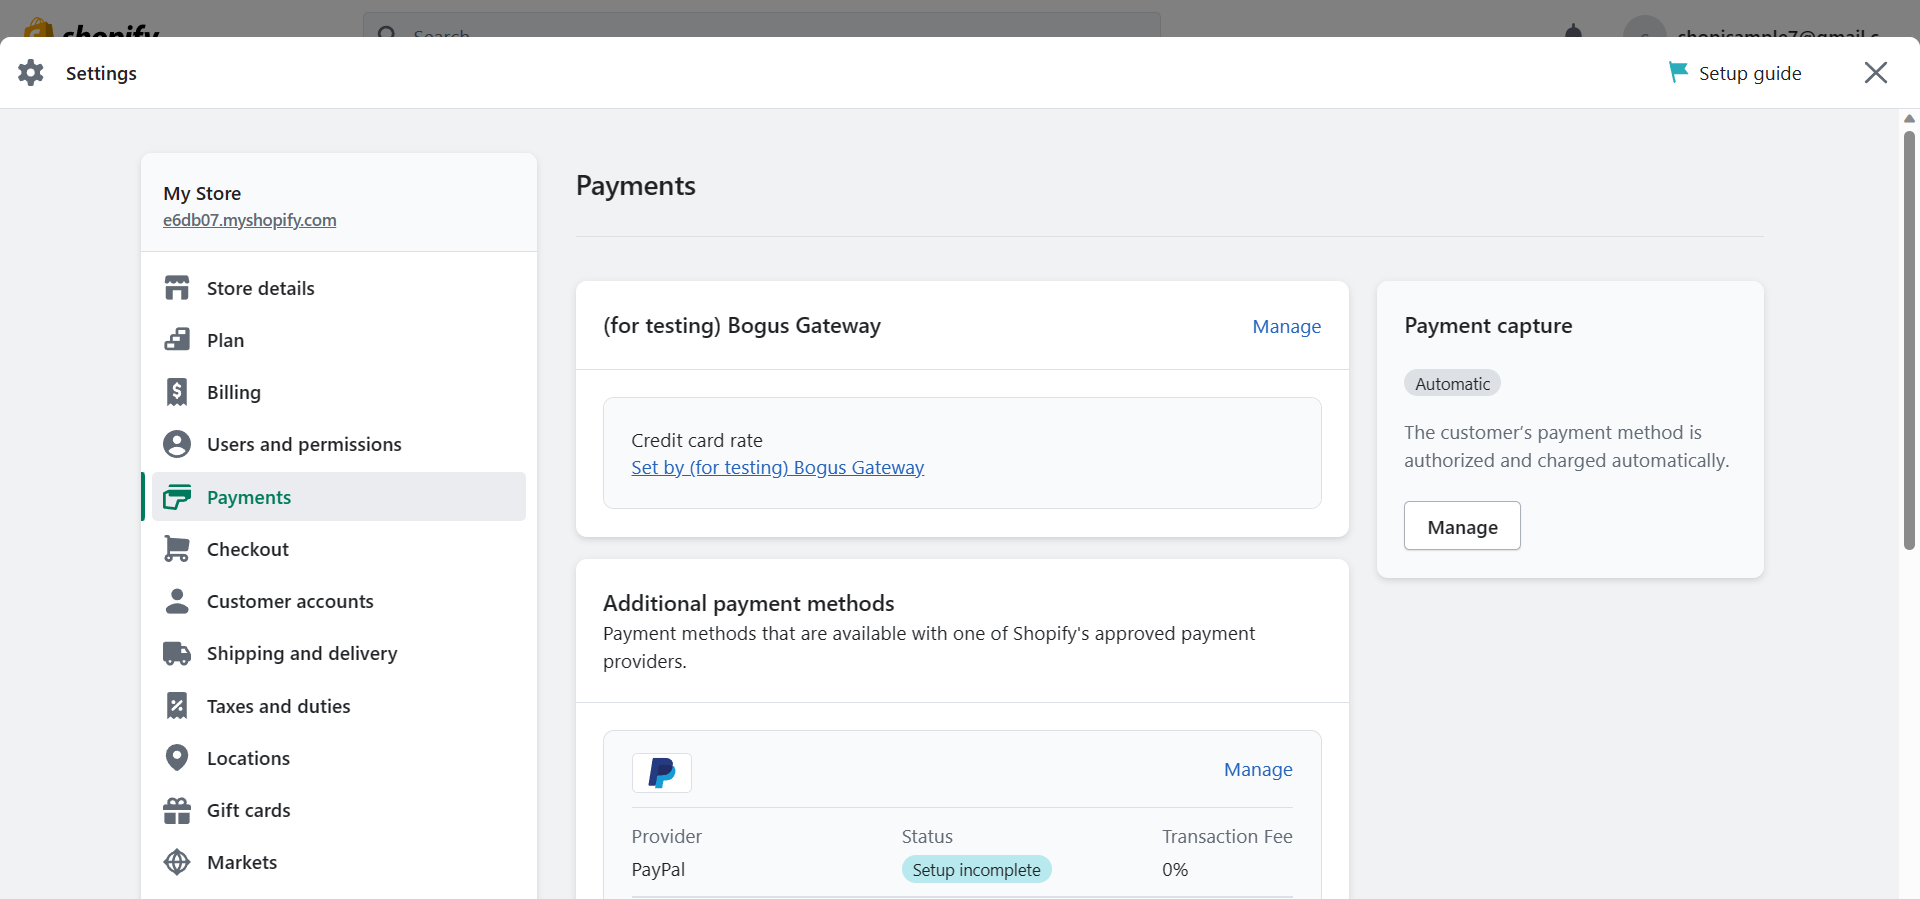Click the Provider column header
The height and width of the screenshot is (899, 1920).
click(667, 836)
